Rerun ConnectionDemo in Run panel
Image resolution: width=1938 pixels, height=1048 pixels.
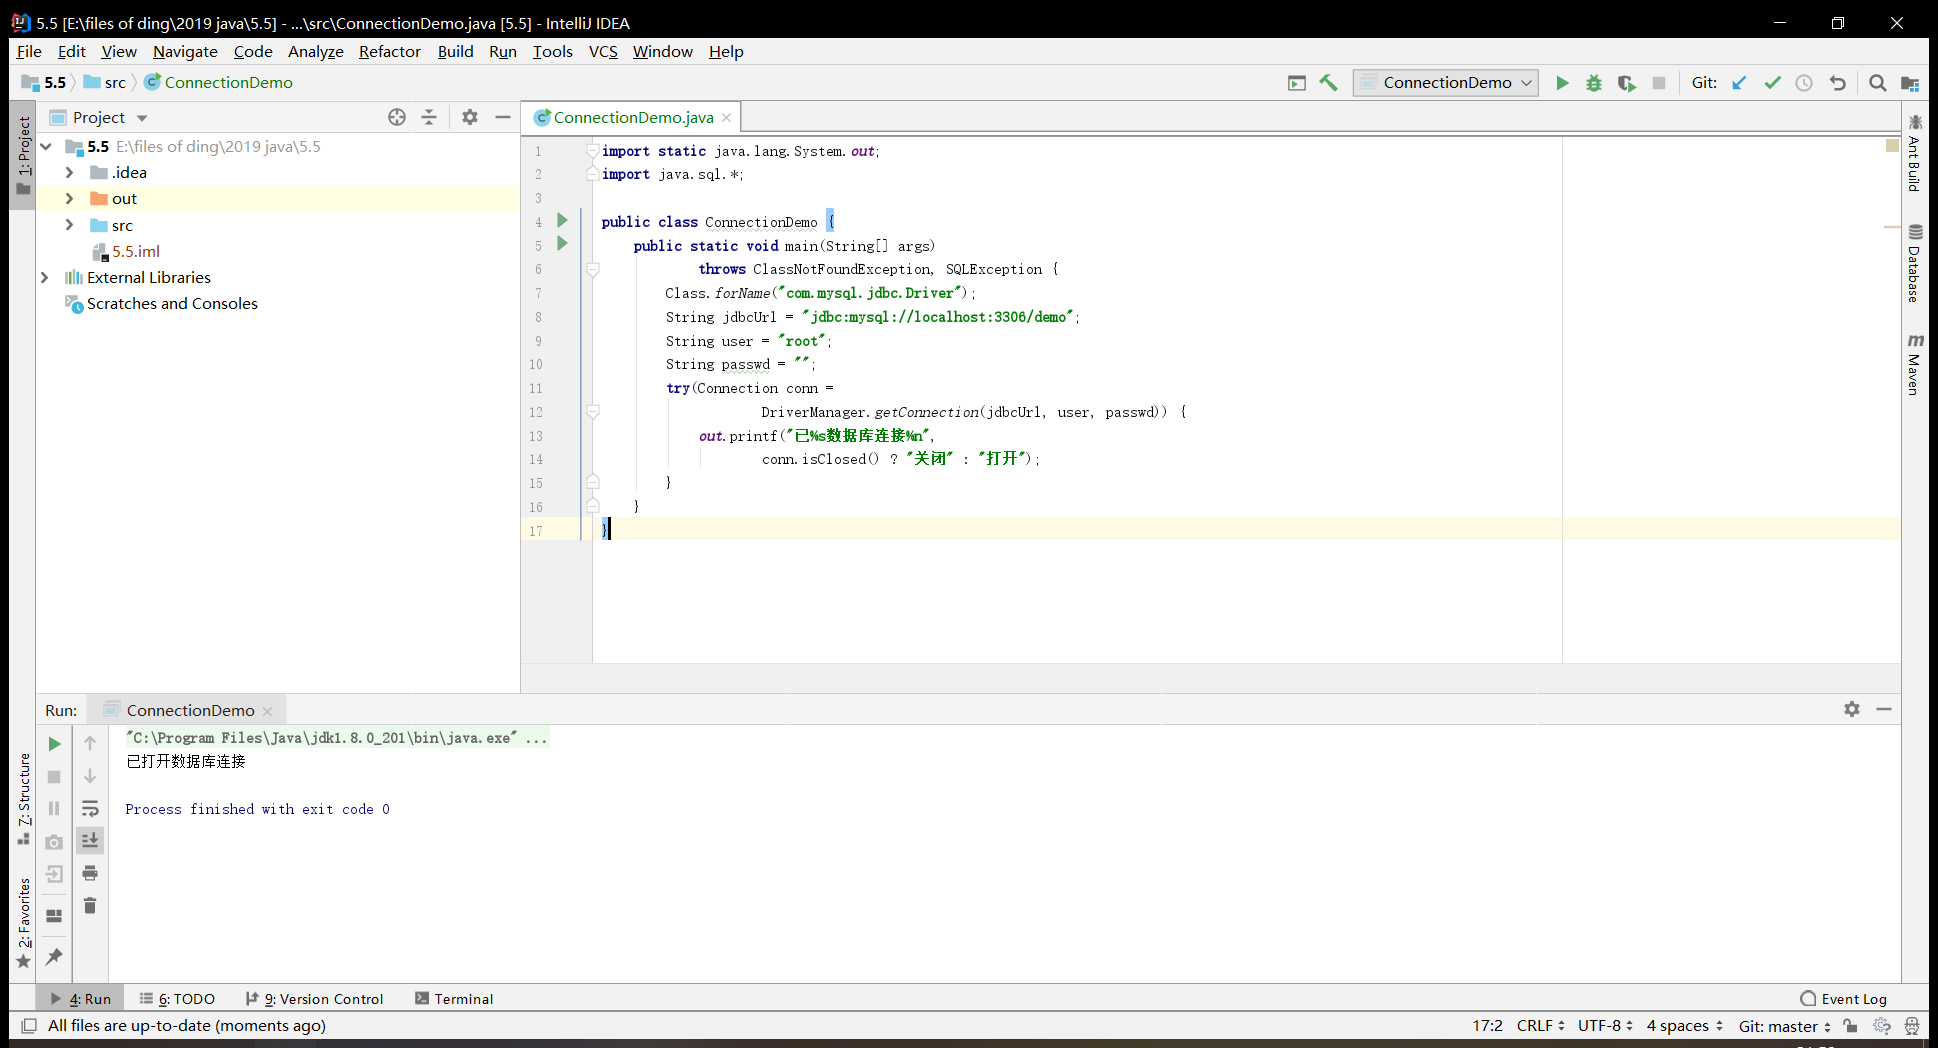[55, 744]
